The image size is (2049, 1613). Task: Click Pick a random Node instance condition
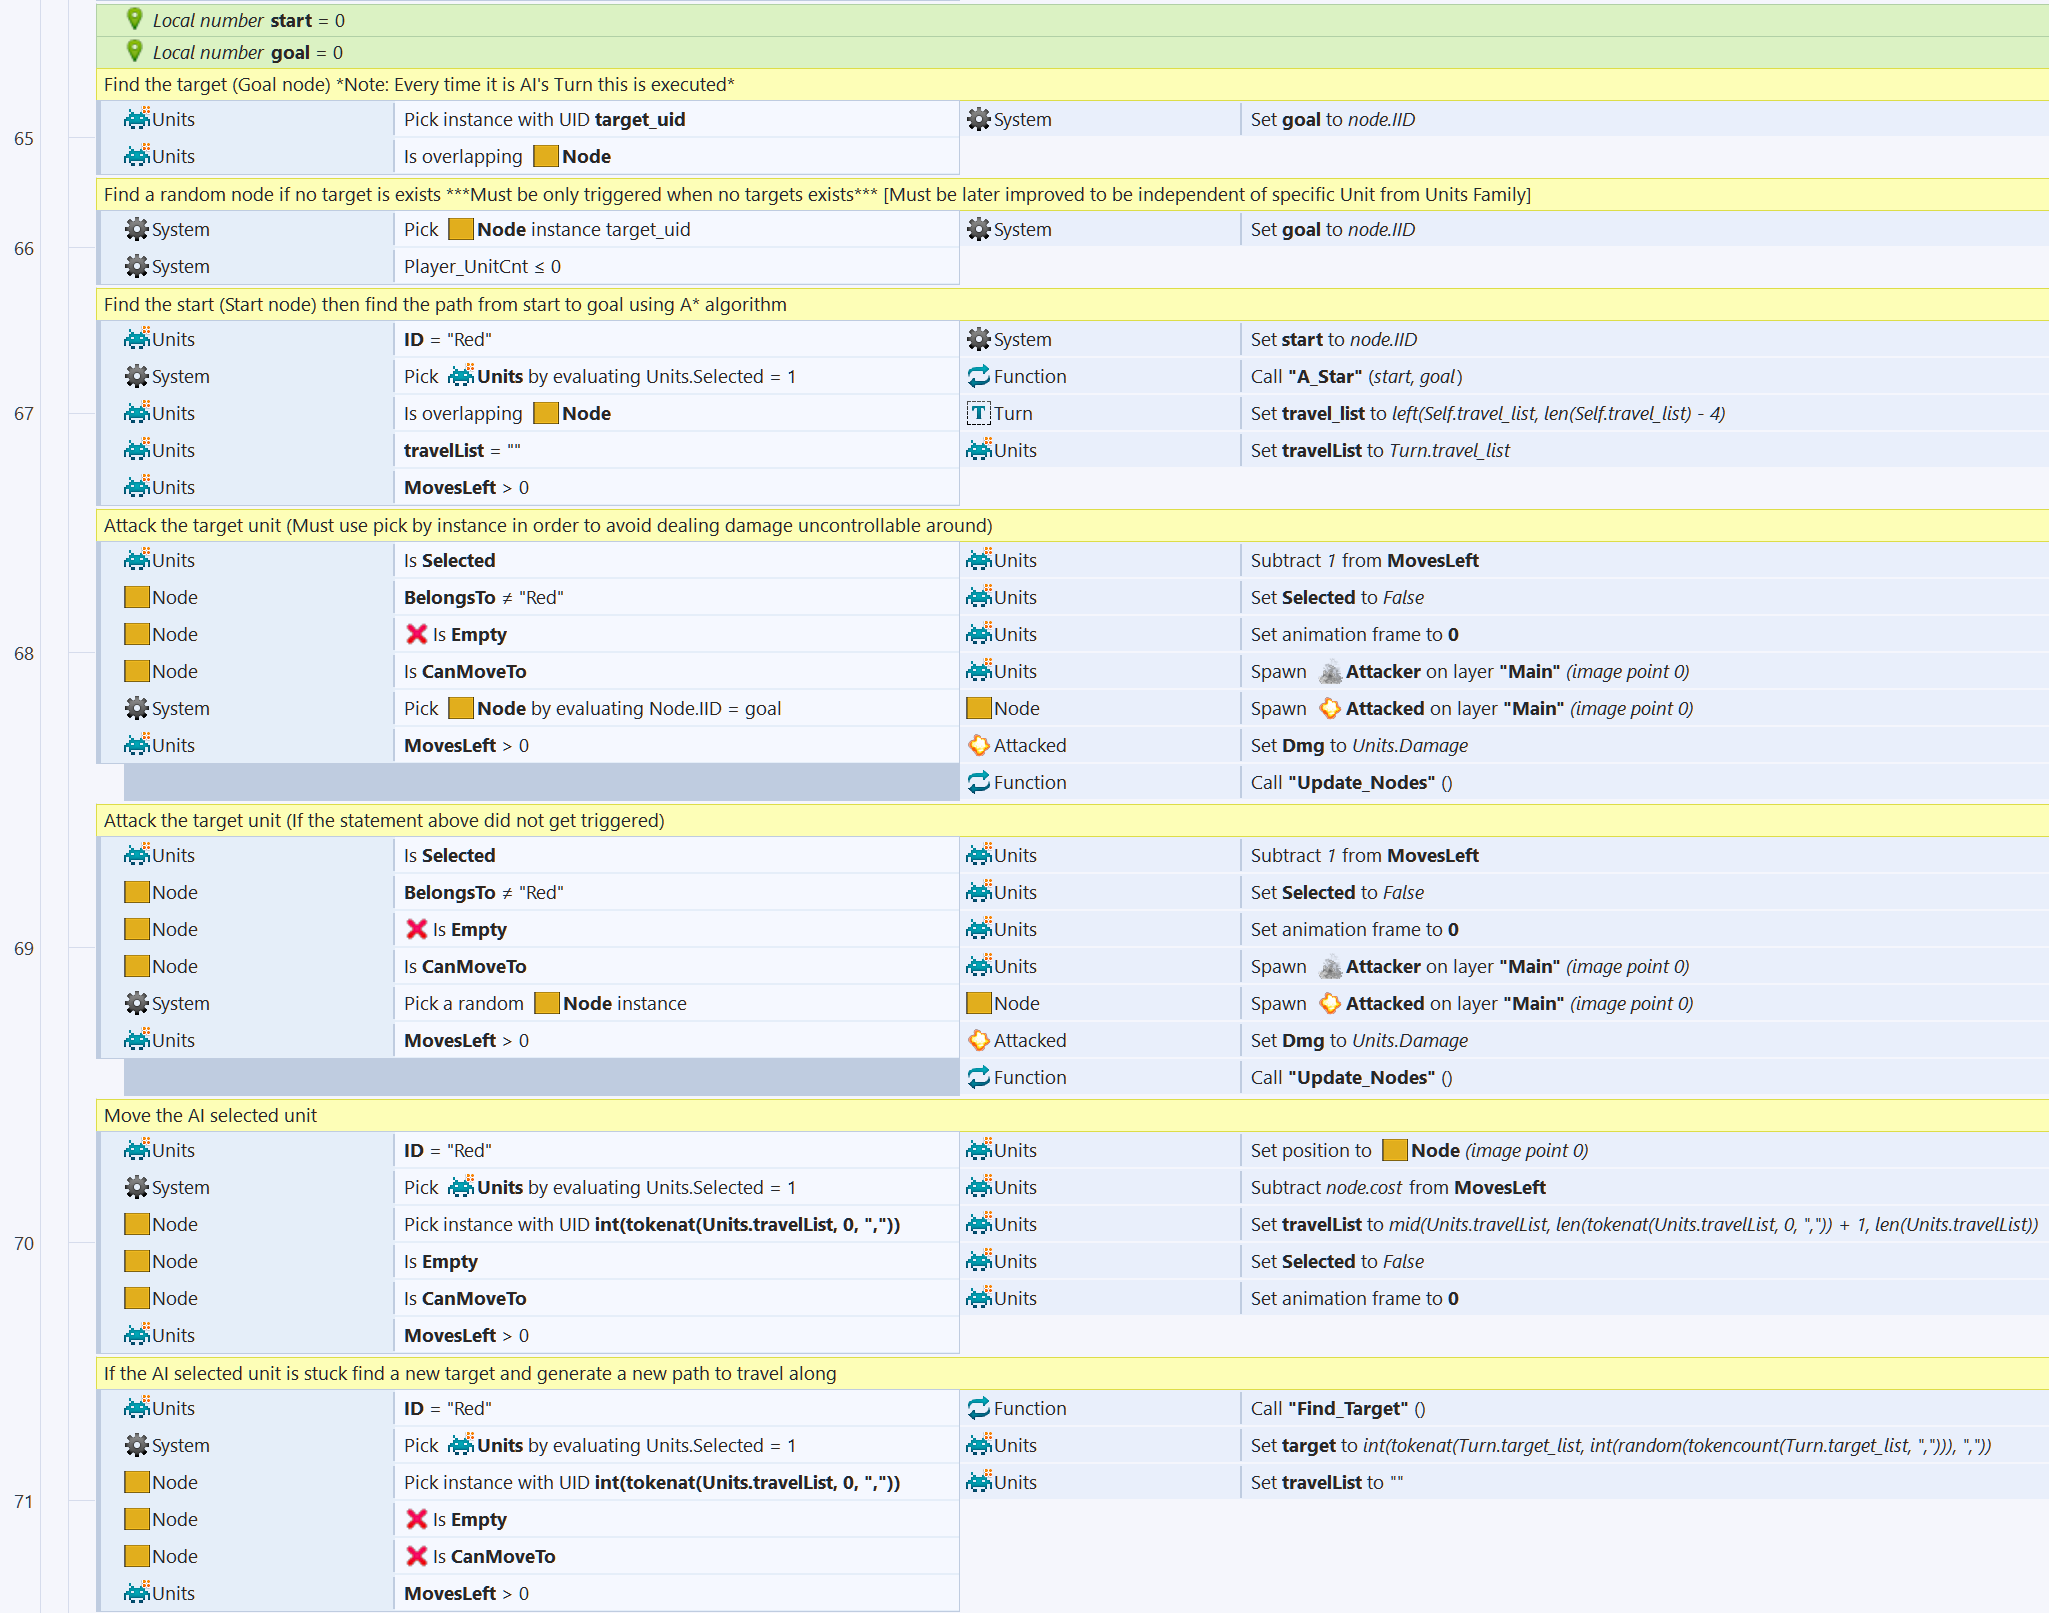[545, 1003]
